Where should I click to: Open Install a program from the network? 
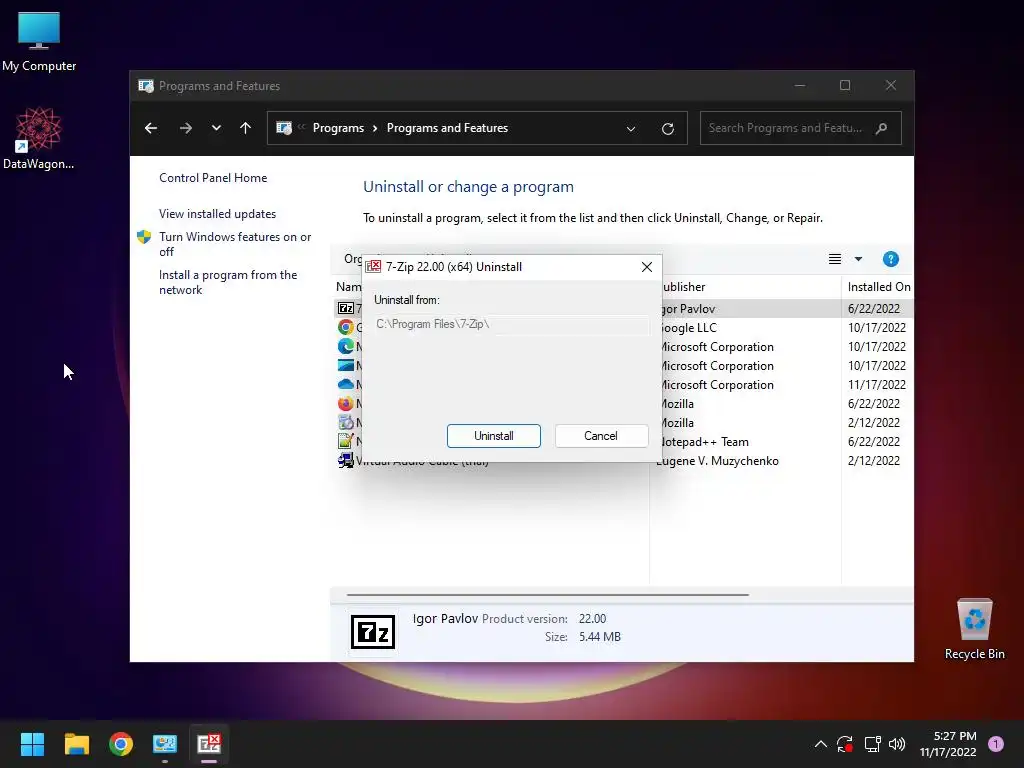point(228,282)
